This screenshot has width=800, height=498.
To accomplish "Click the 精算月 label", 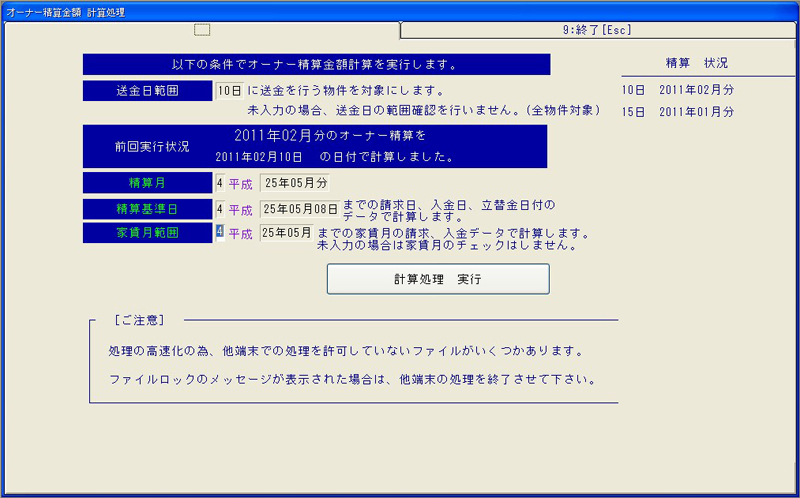I will click(148, 183).
